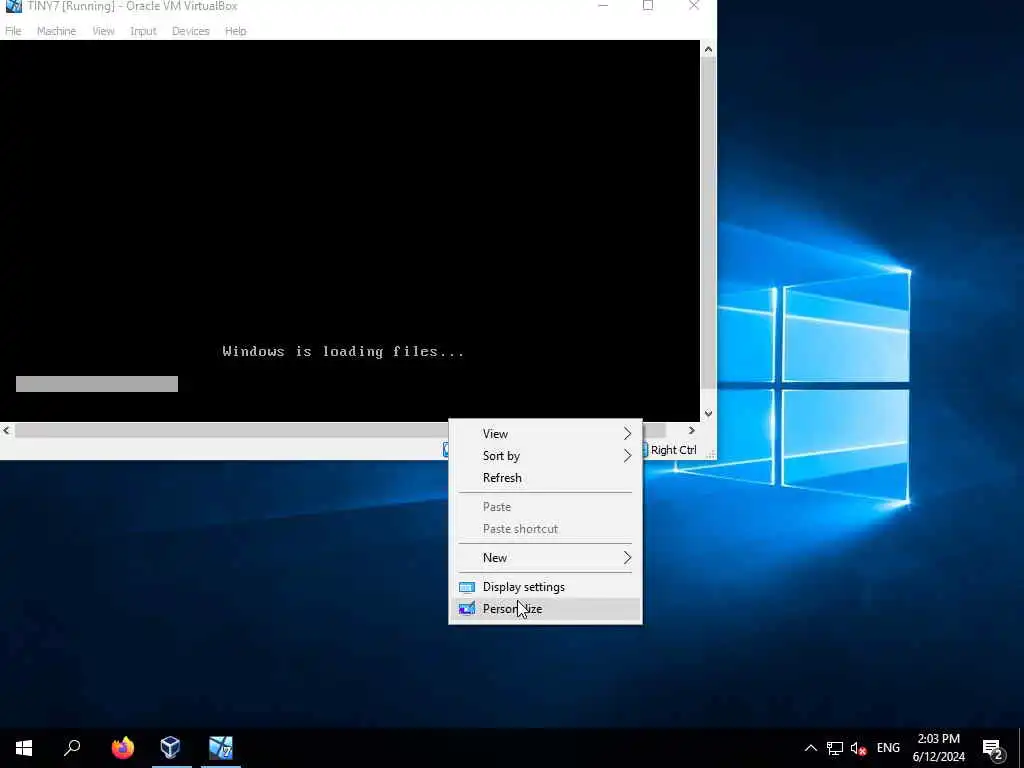Click the Personalize menu icon

pos(467,609)
